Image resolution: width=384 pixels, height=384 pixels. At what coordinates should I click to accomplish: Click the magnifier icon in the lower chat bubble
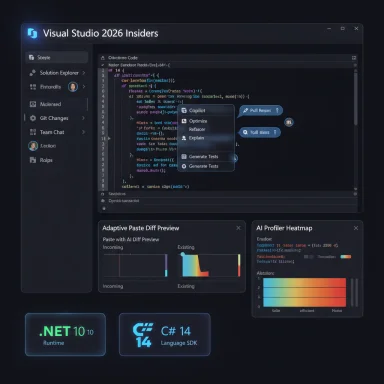click(x=245, y=132)
